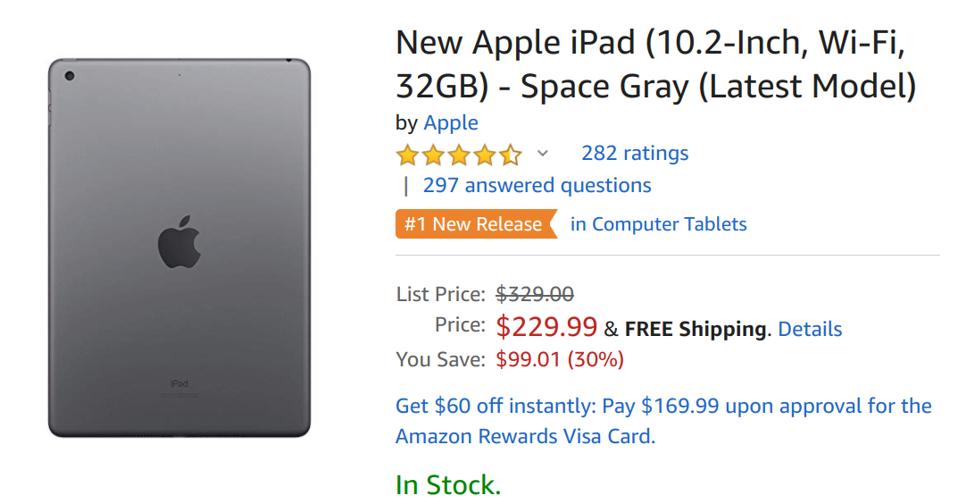Open 297 answered questions link

pos(537,185)
